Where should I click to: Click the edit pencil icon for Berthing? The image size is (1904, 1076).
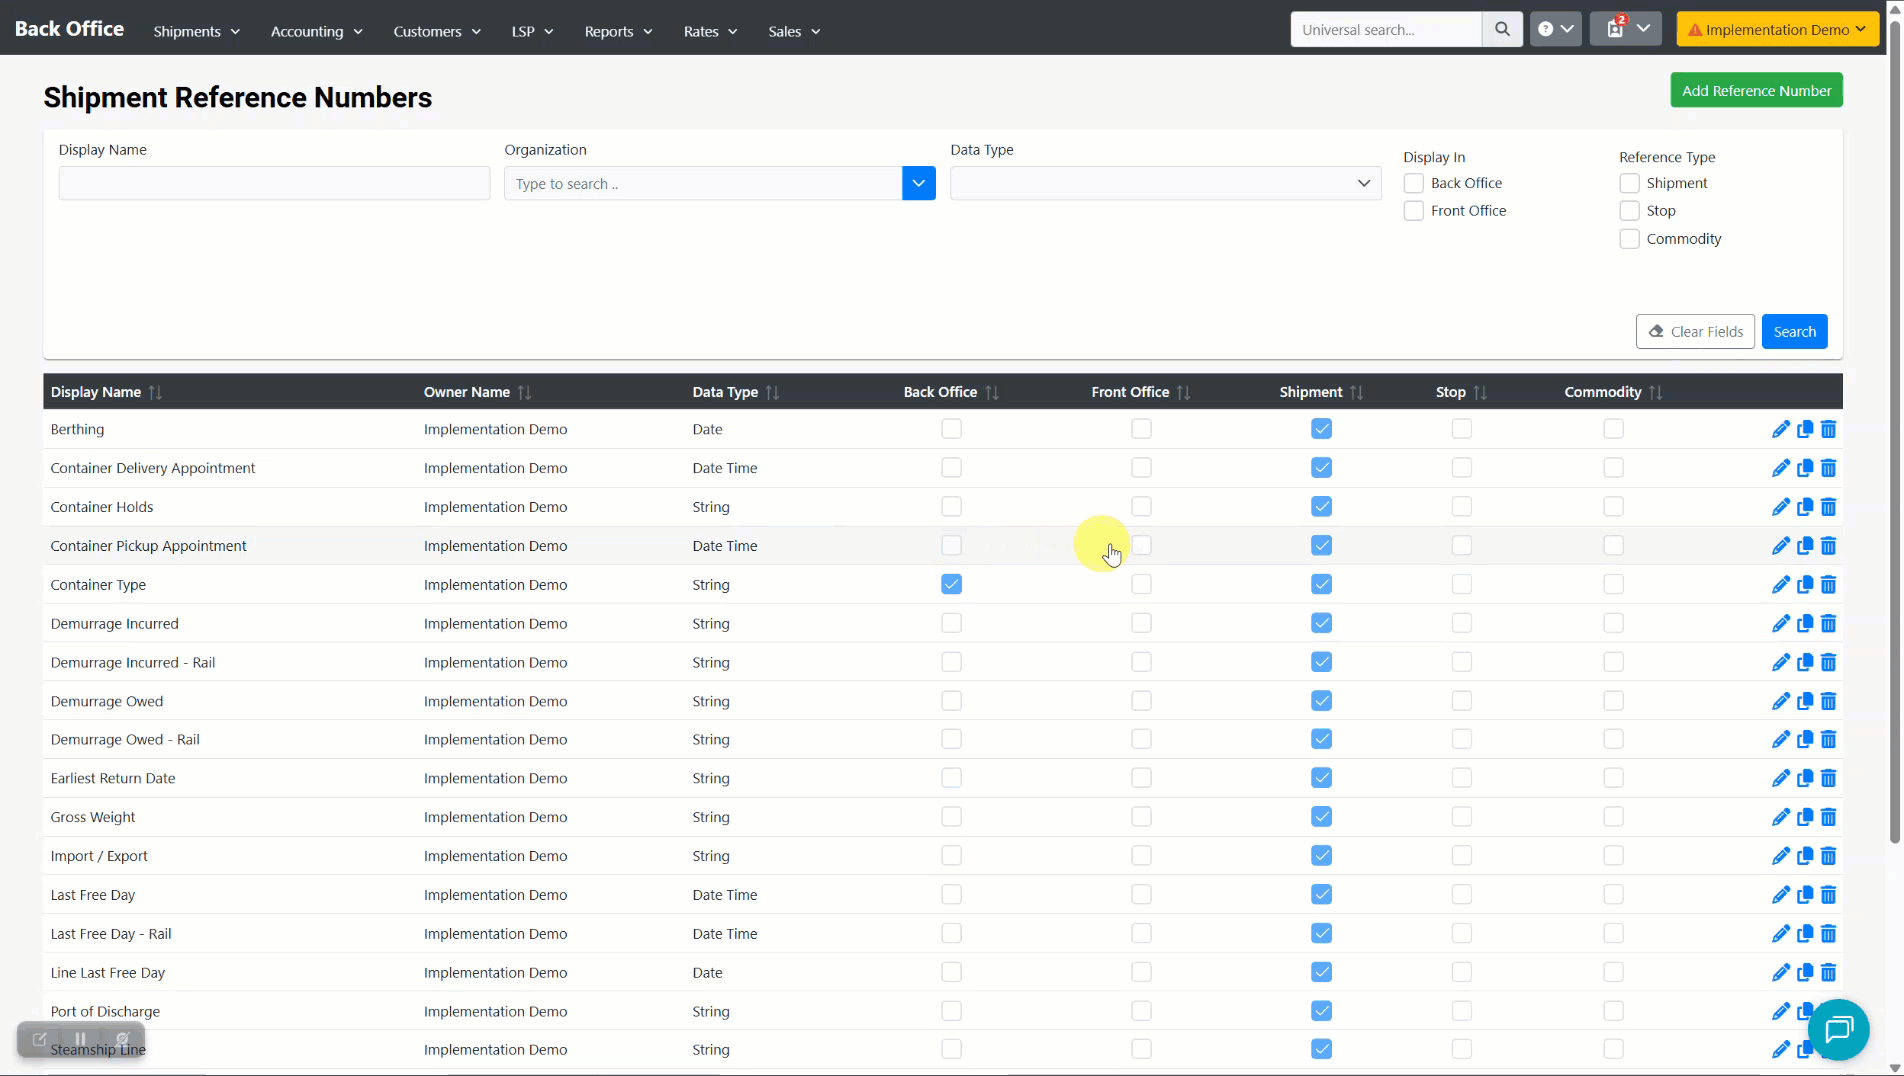pos(1780,429)
